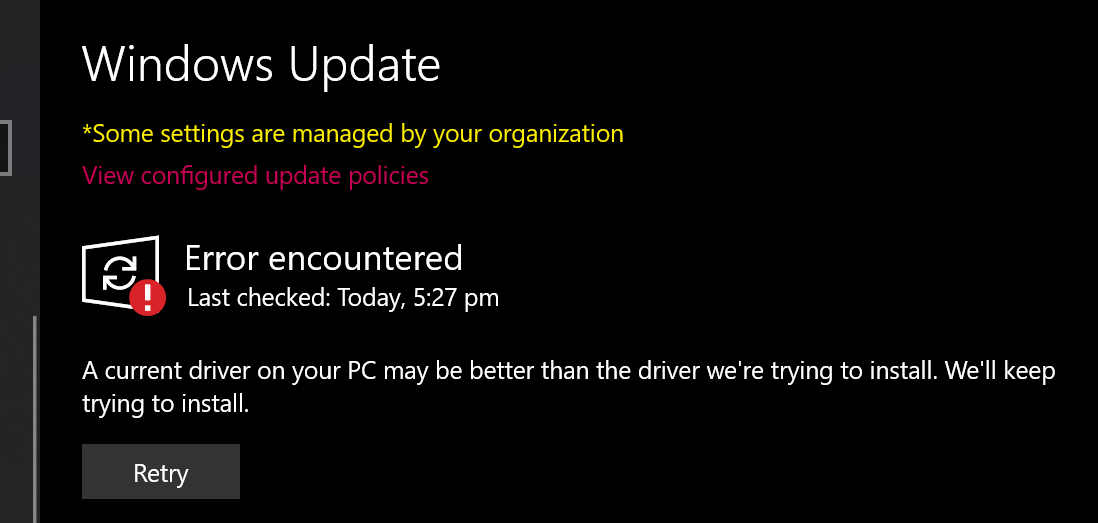Click the Last checked timestamp line
The width and height of the screenshot is (1098, 523).
point(343,297)
